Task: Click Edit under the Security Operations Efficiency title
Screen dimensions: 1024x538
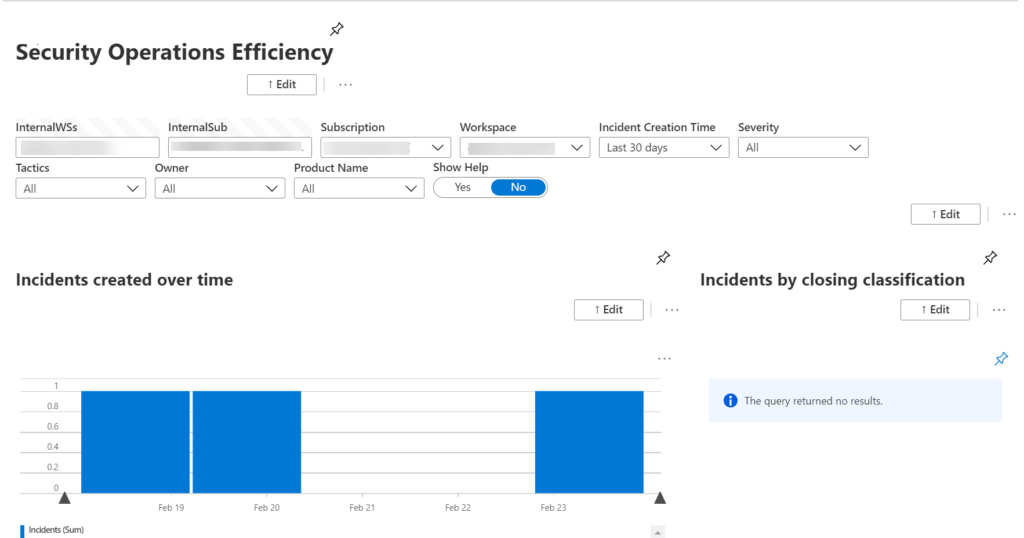Action: (281, 84)
